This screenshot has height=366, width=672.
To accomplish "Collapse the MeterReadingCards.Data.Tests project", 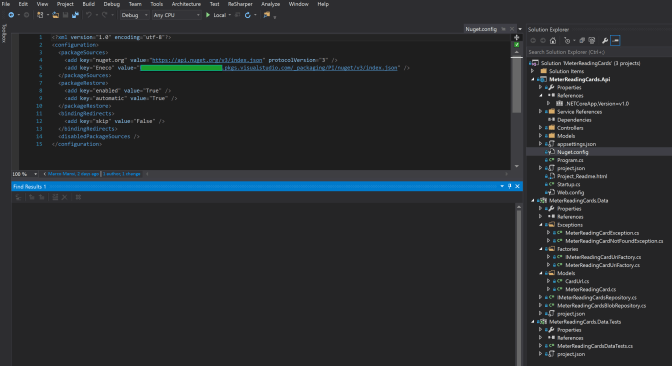I will [533, 322].
